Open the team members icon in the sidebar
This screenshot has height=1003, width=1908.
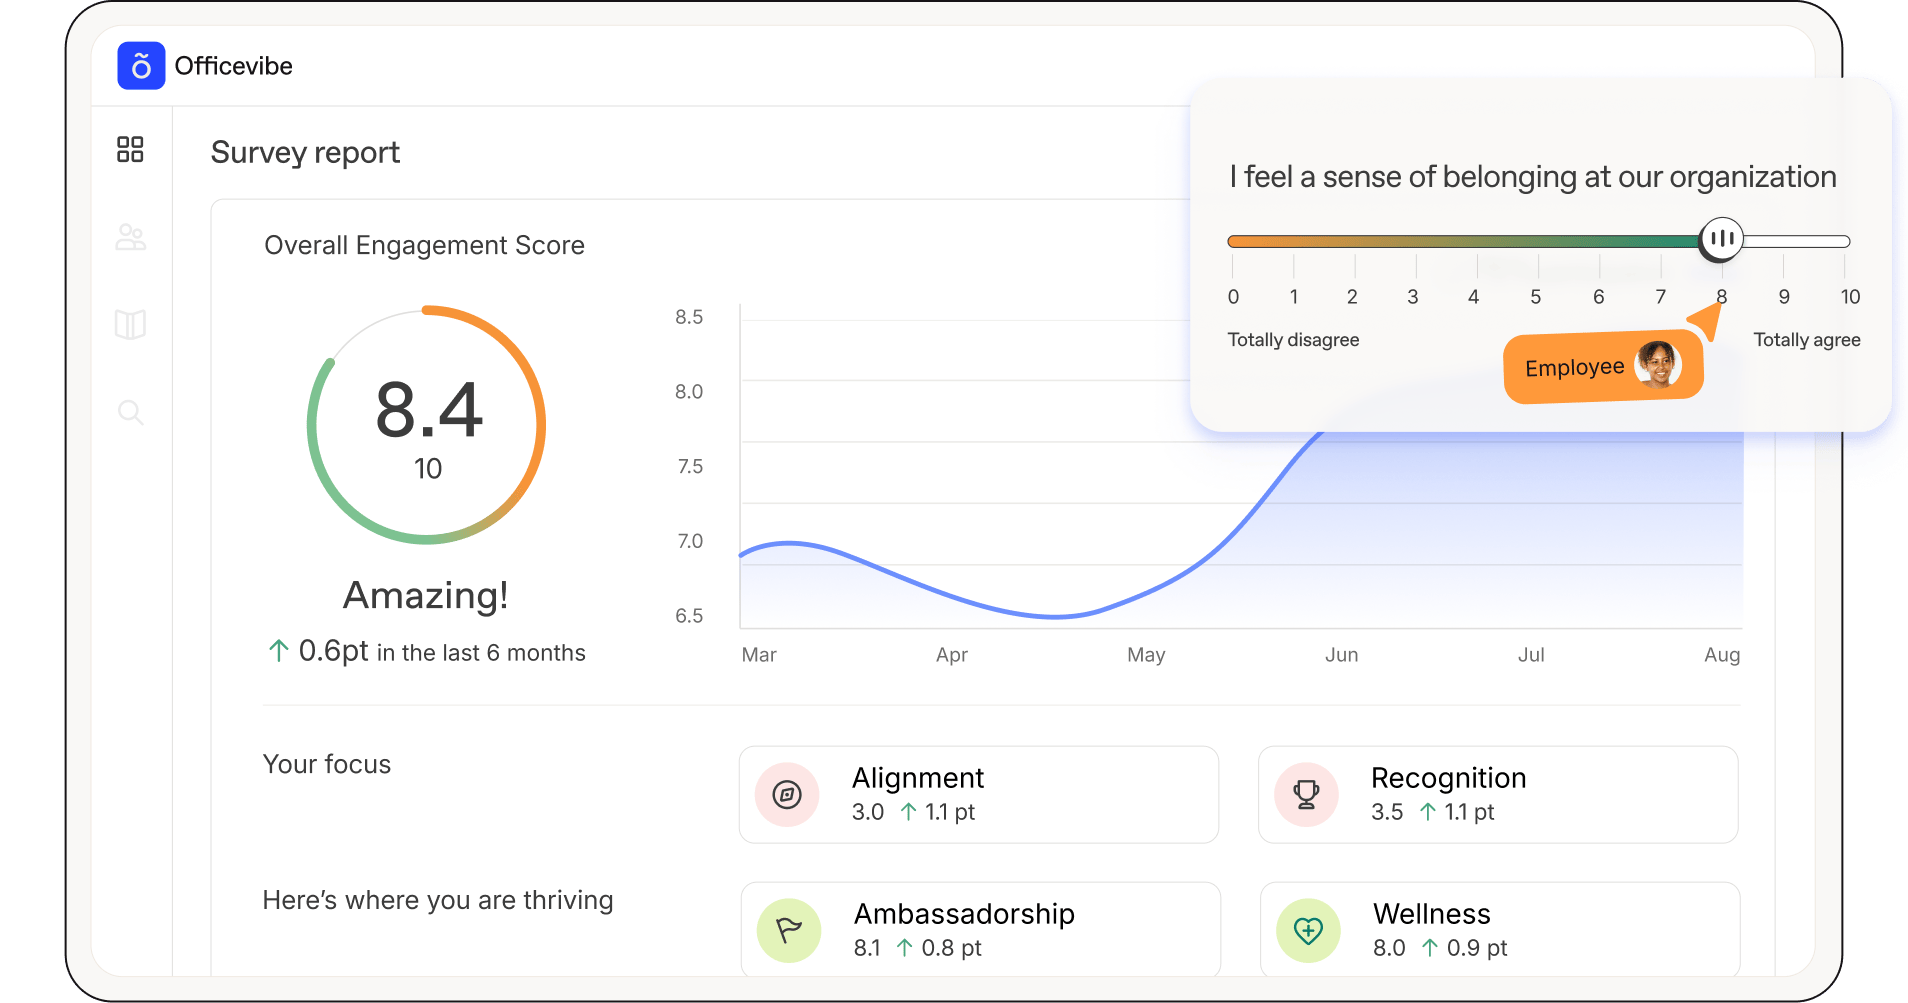coord(131,237)
